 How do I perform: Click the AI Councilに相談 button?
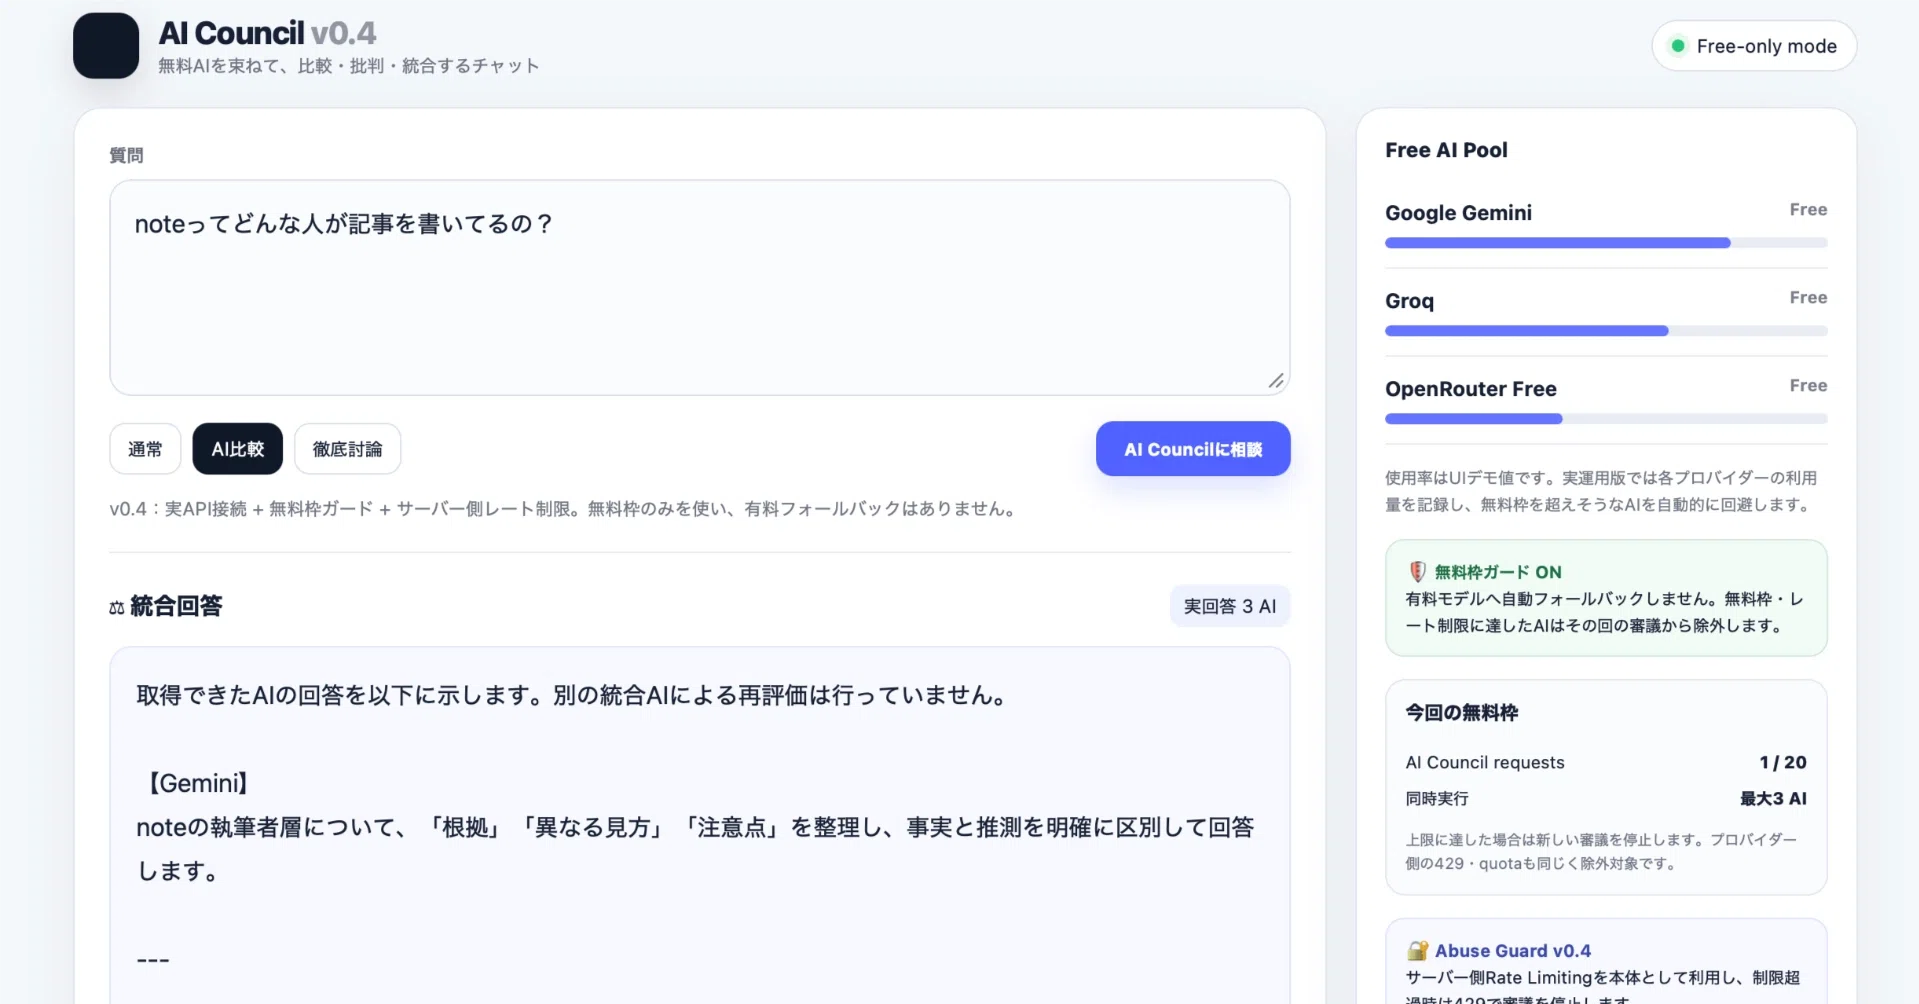[x=1193, y=449]
